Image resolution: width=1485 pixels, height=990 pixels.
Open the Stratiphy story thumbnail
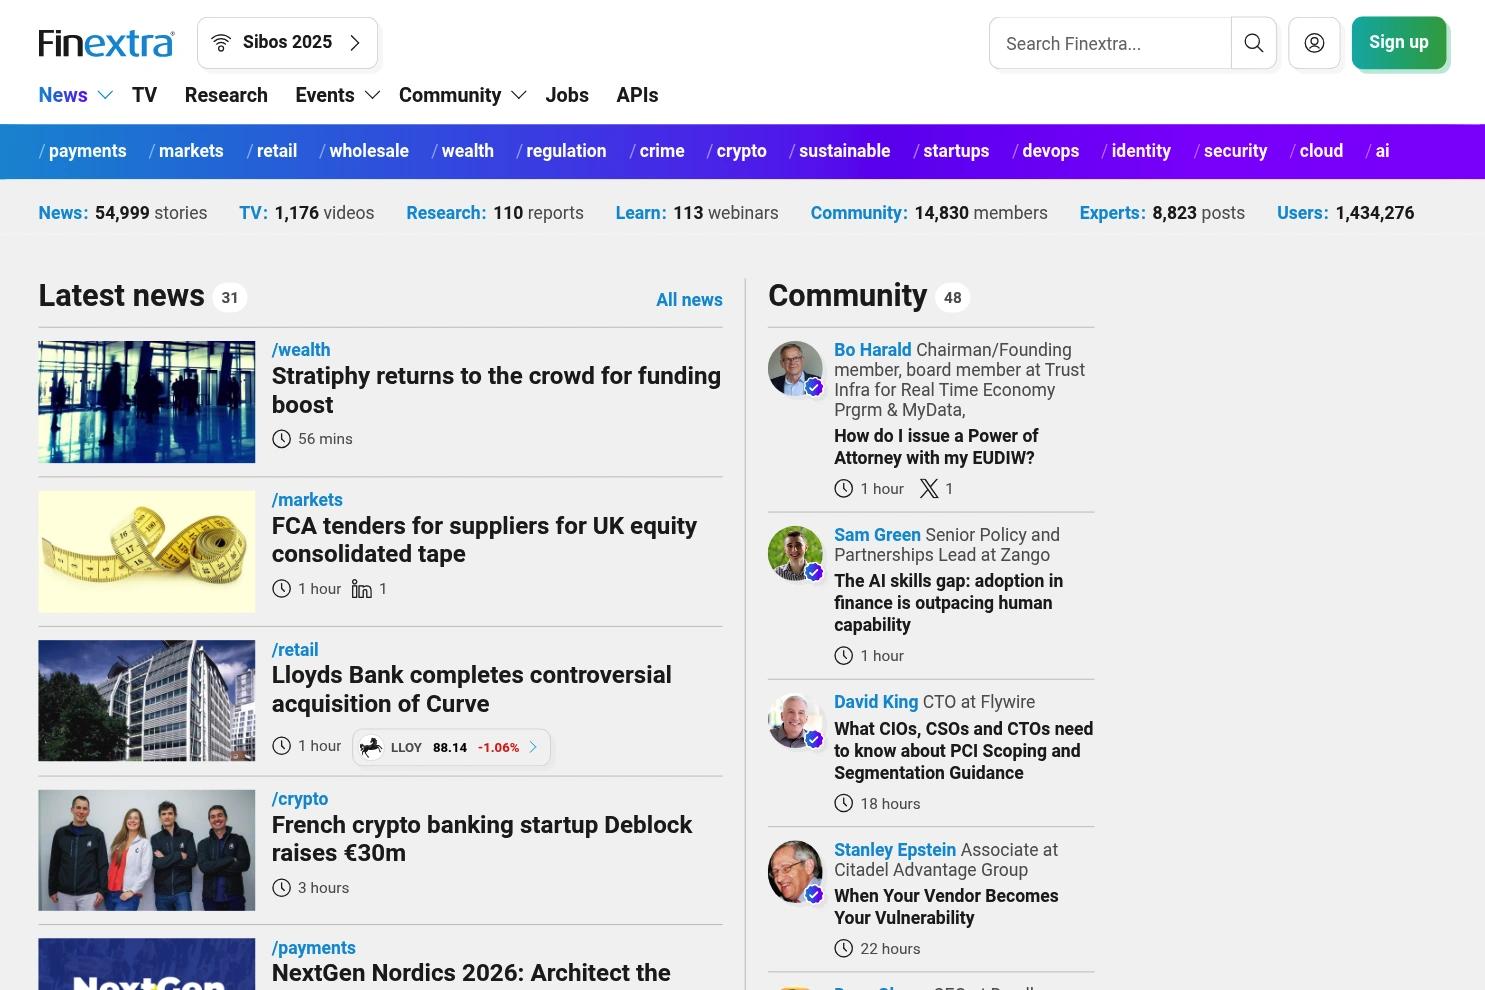pos(147,402)
